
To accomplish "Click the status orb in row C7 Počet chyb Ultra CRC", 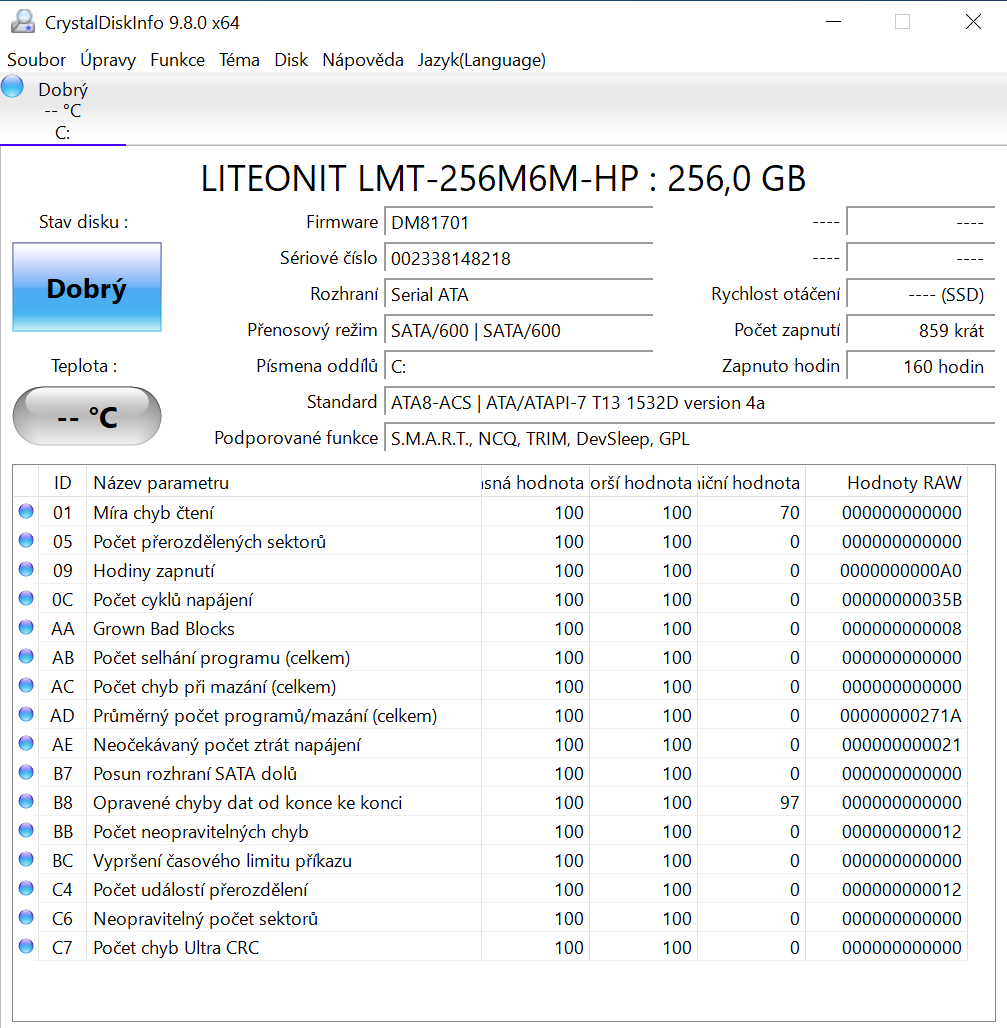I will [26, 946].
